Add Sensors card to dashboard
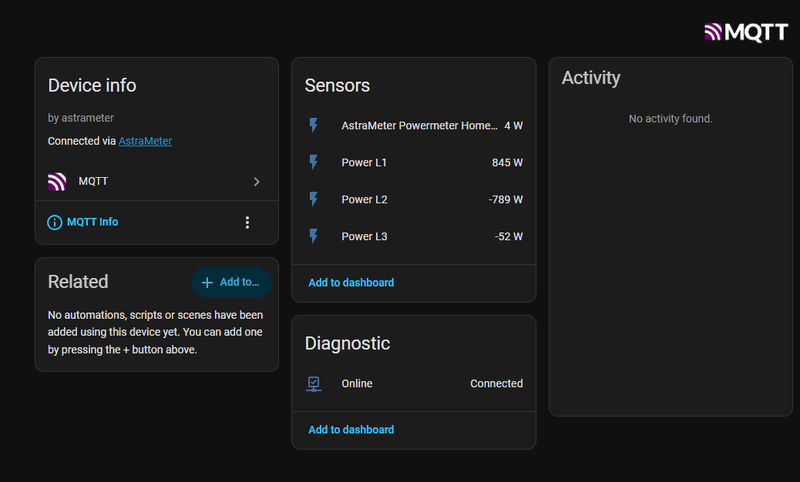 pos(351,283)
